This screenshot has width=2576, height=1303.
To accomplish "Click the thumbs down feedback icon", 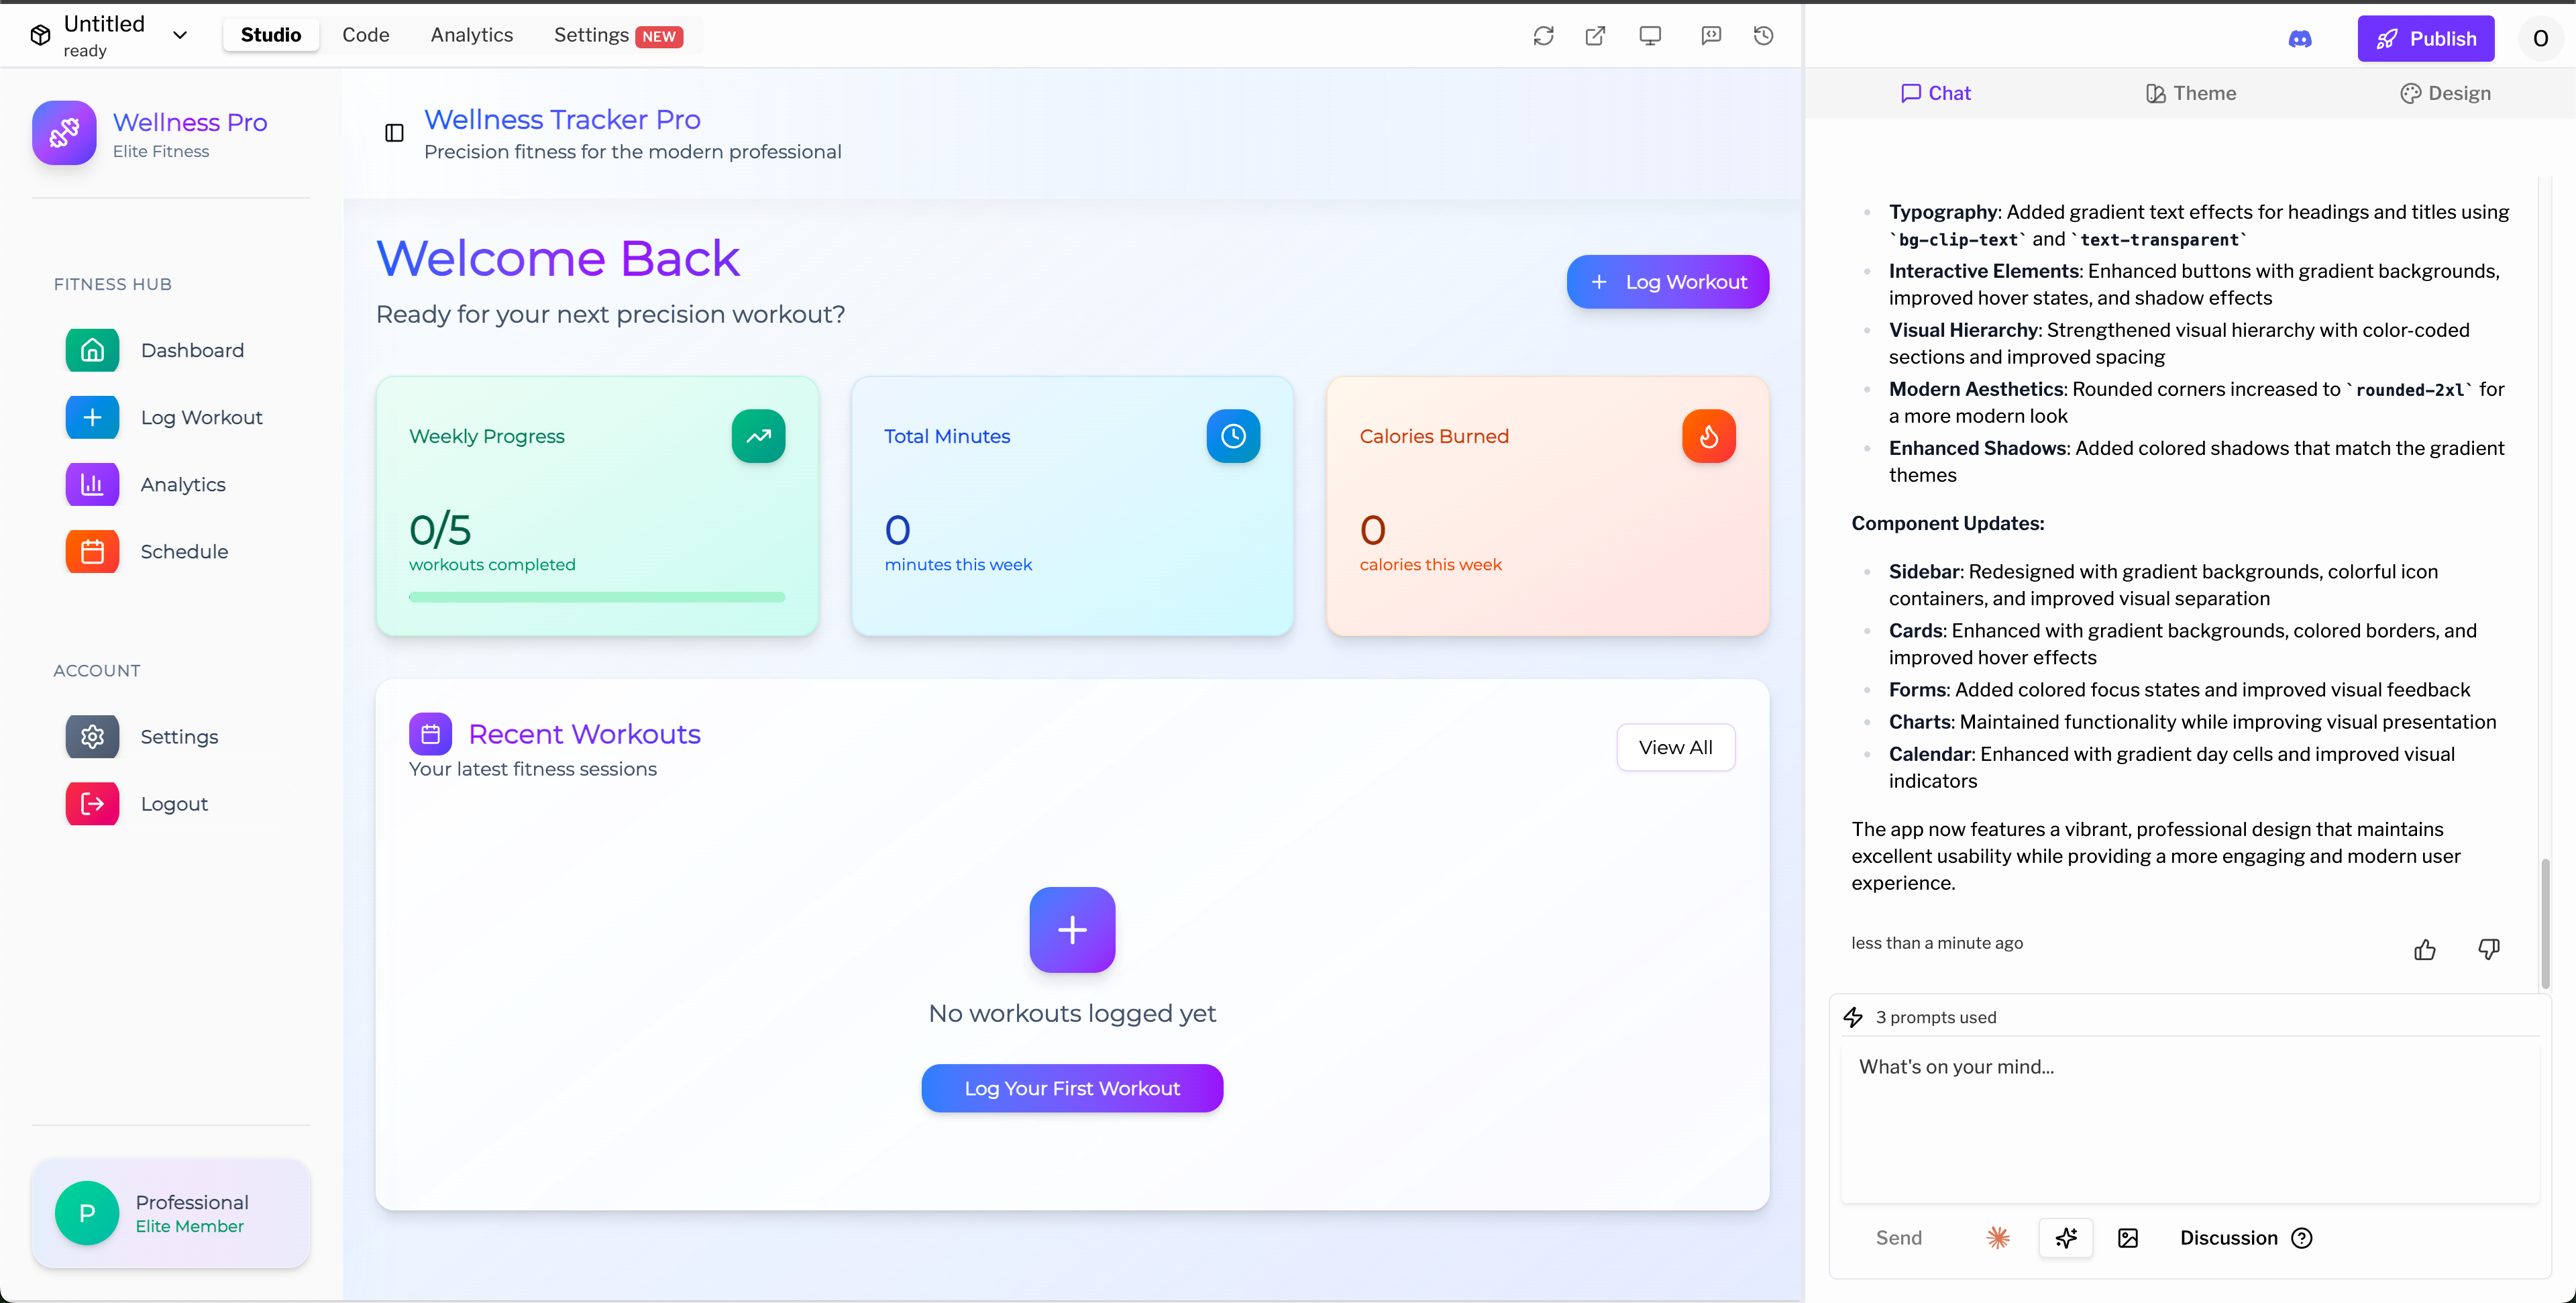I will 2489,949.
